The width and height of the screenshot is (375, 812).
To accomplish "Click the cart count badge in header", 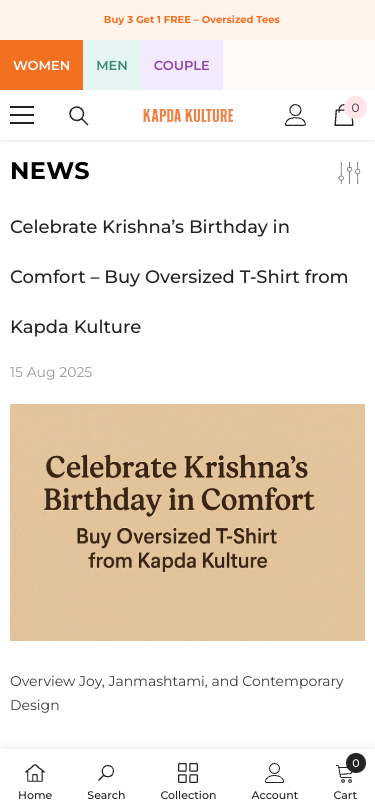I will coord(355,108).
